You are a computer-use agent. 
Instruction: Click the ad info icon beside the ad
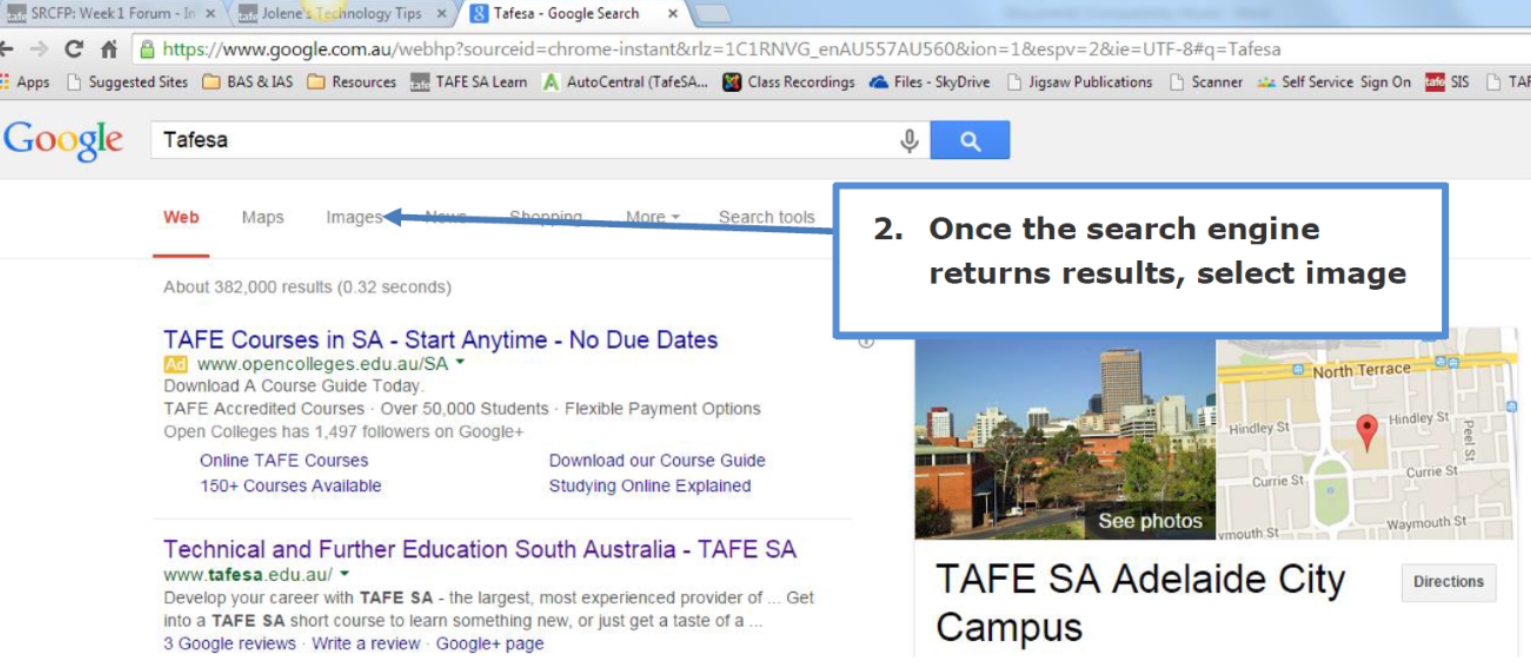pos(866,341)
